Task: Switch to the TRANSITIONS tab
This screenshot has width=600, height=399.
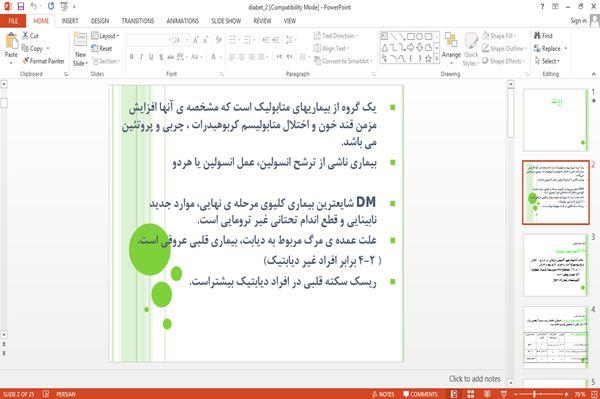Action: 138,21
